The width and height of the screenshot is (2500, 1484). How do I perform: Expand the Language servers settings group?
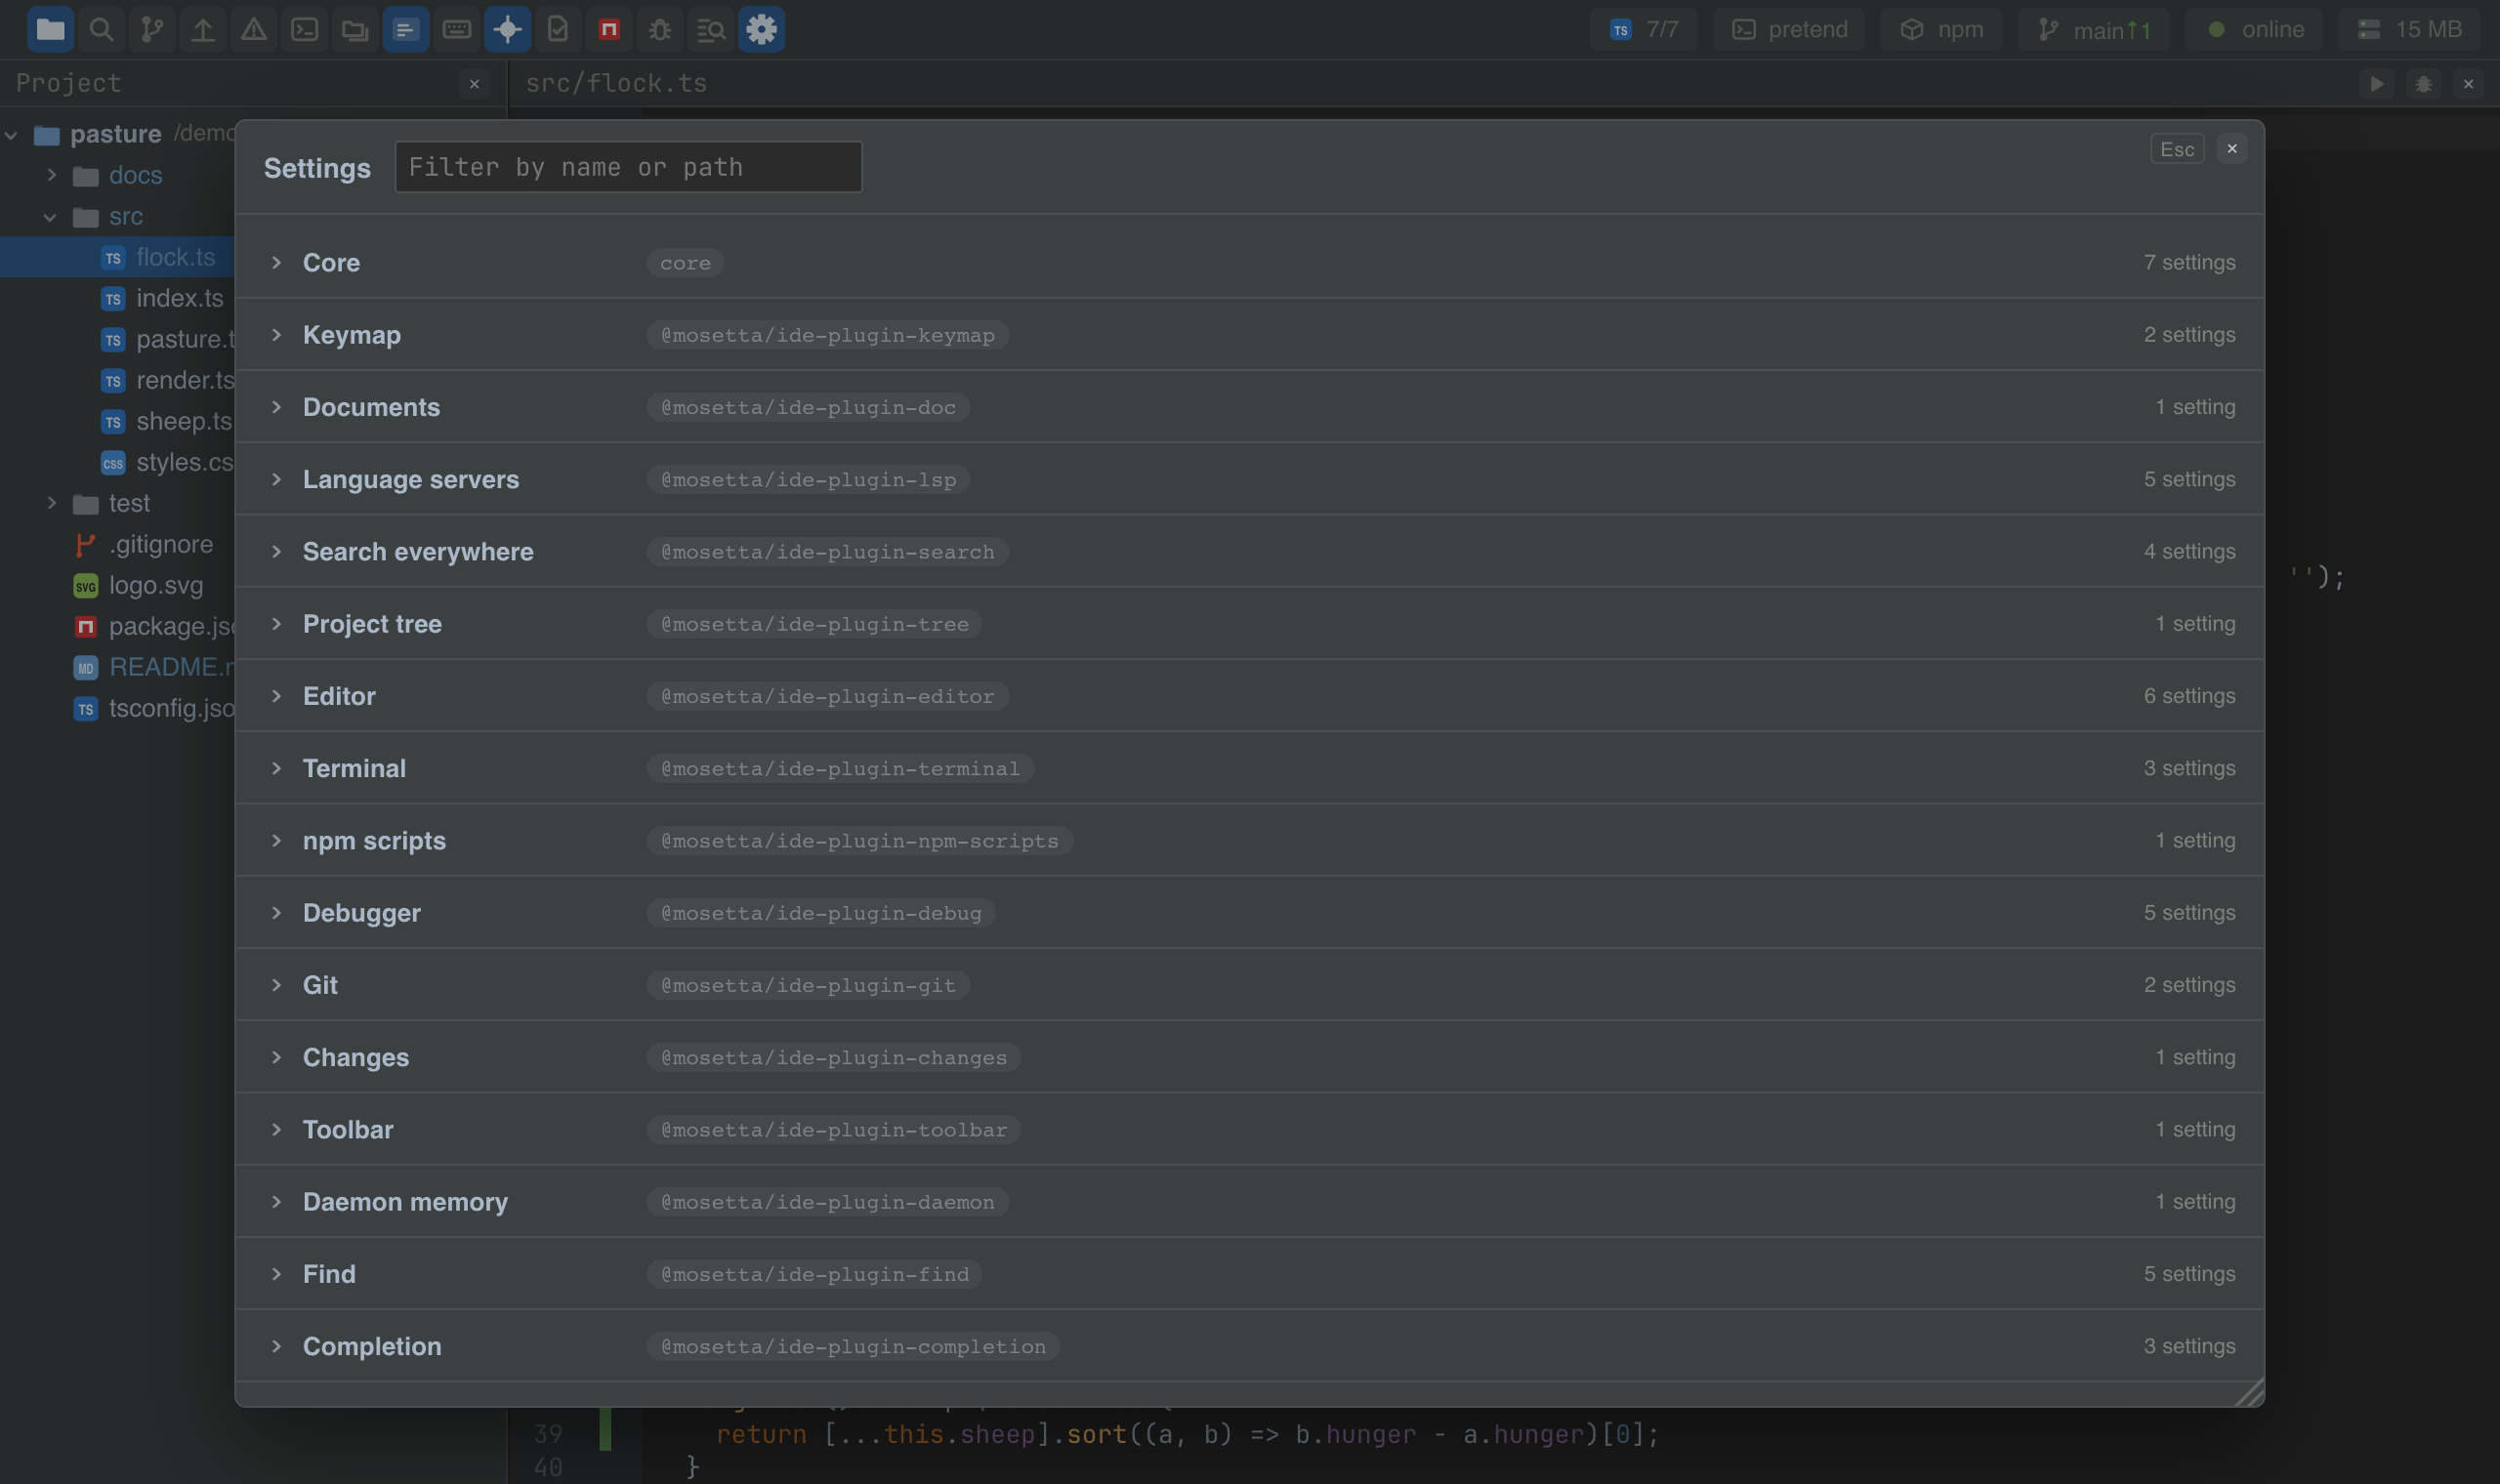[x=277, y=479]
